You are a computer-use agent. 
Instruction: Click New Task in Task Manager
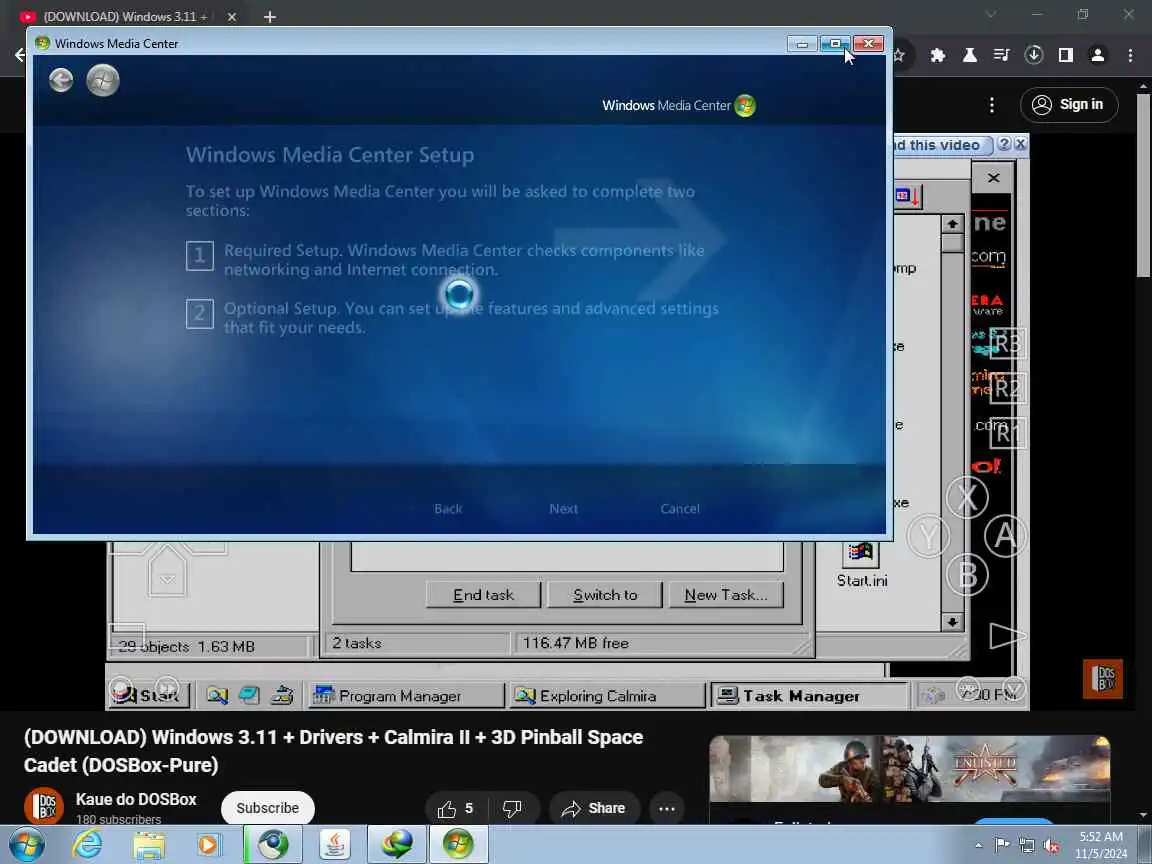click(x=726, y=595)
